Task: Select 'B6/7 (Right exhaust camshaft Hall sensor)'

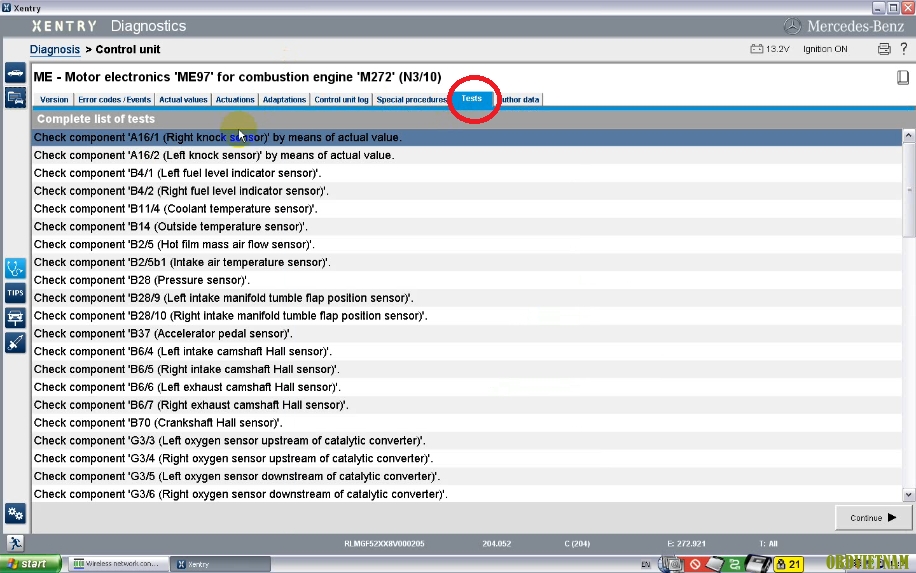Action: tap(467, 405)
